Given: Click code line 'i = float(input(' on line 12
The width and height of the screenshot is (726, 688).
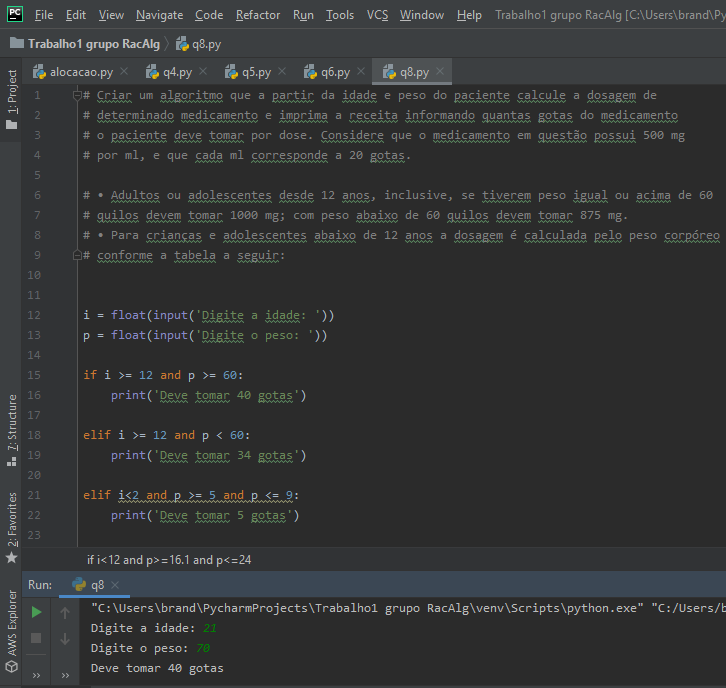Looking at the screenshot, I should [209, 315].
